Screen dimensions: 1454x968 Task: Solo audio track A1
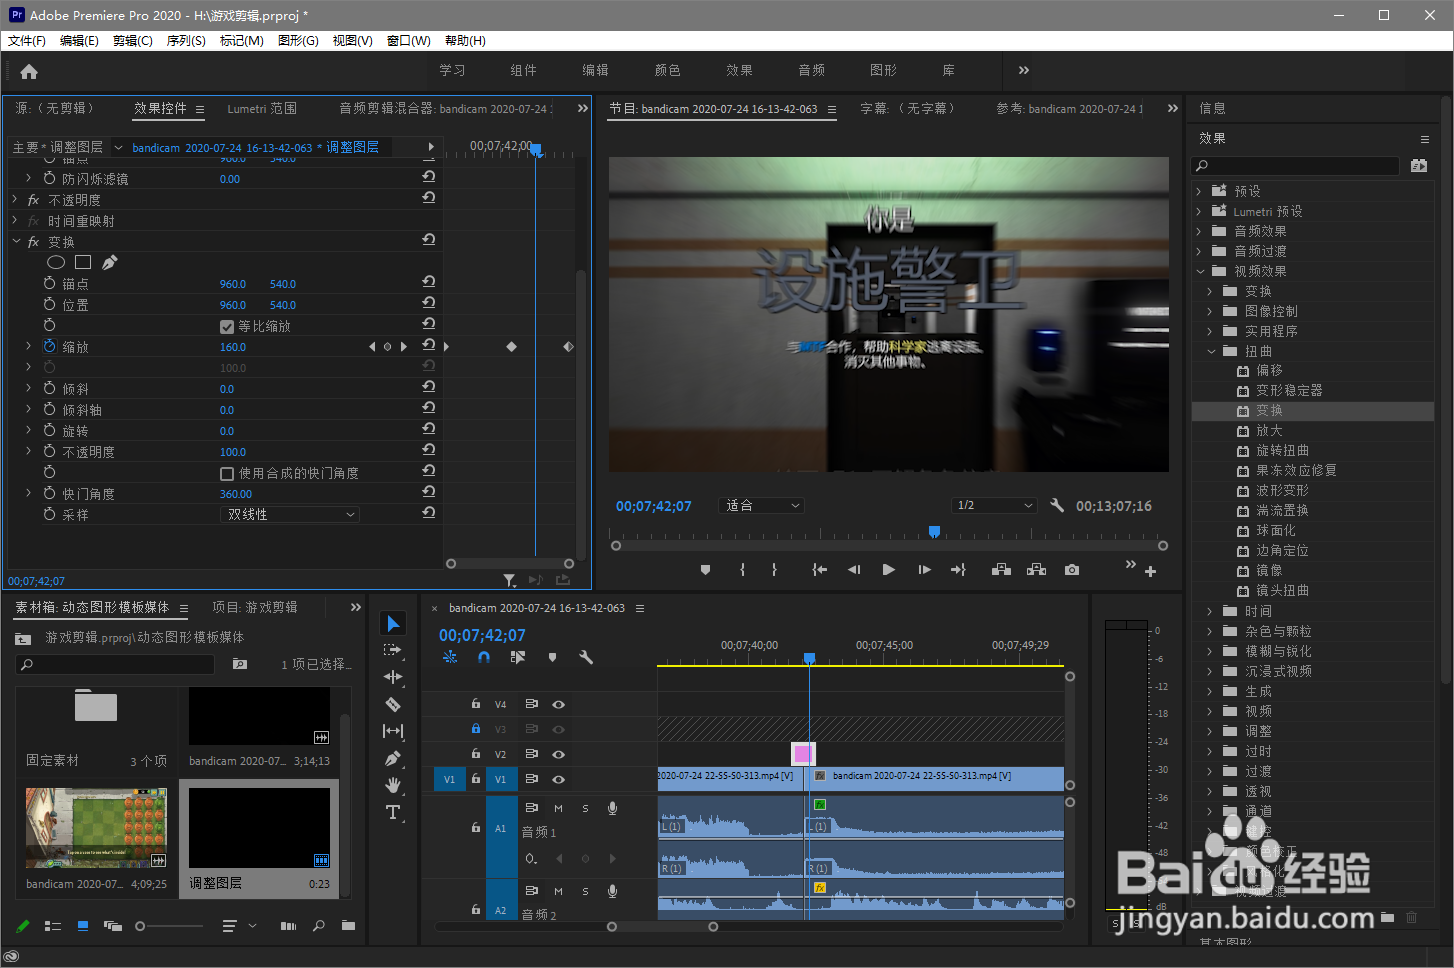click(585, 808)
